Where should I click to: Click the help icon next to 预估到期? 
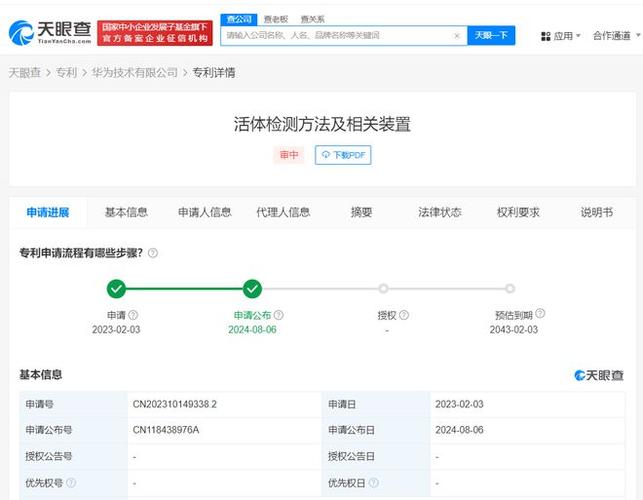click(x=540, y=313)
